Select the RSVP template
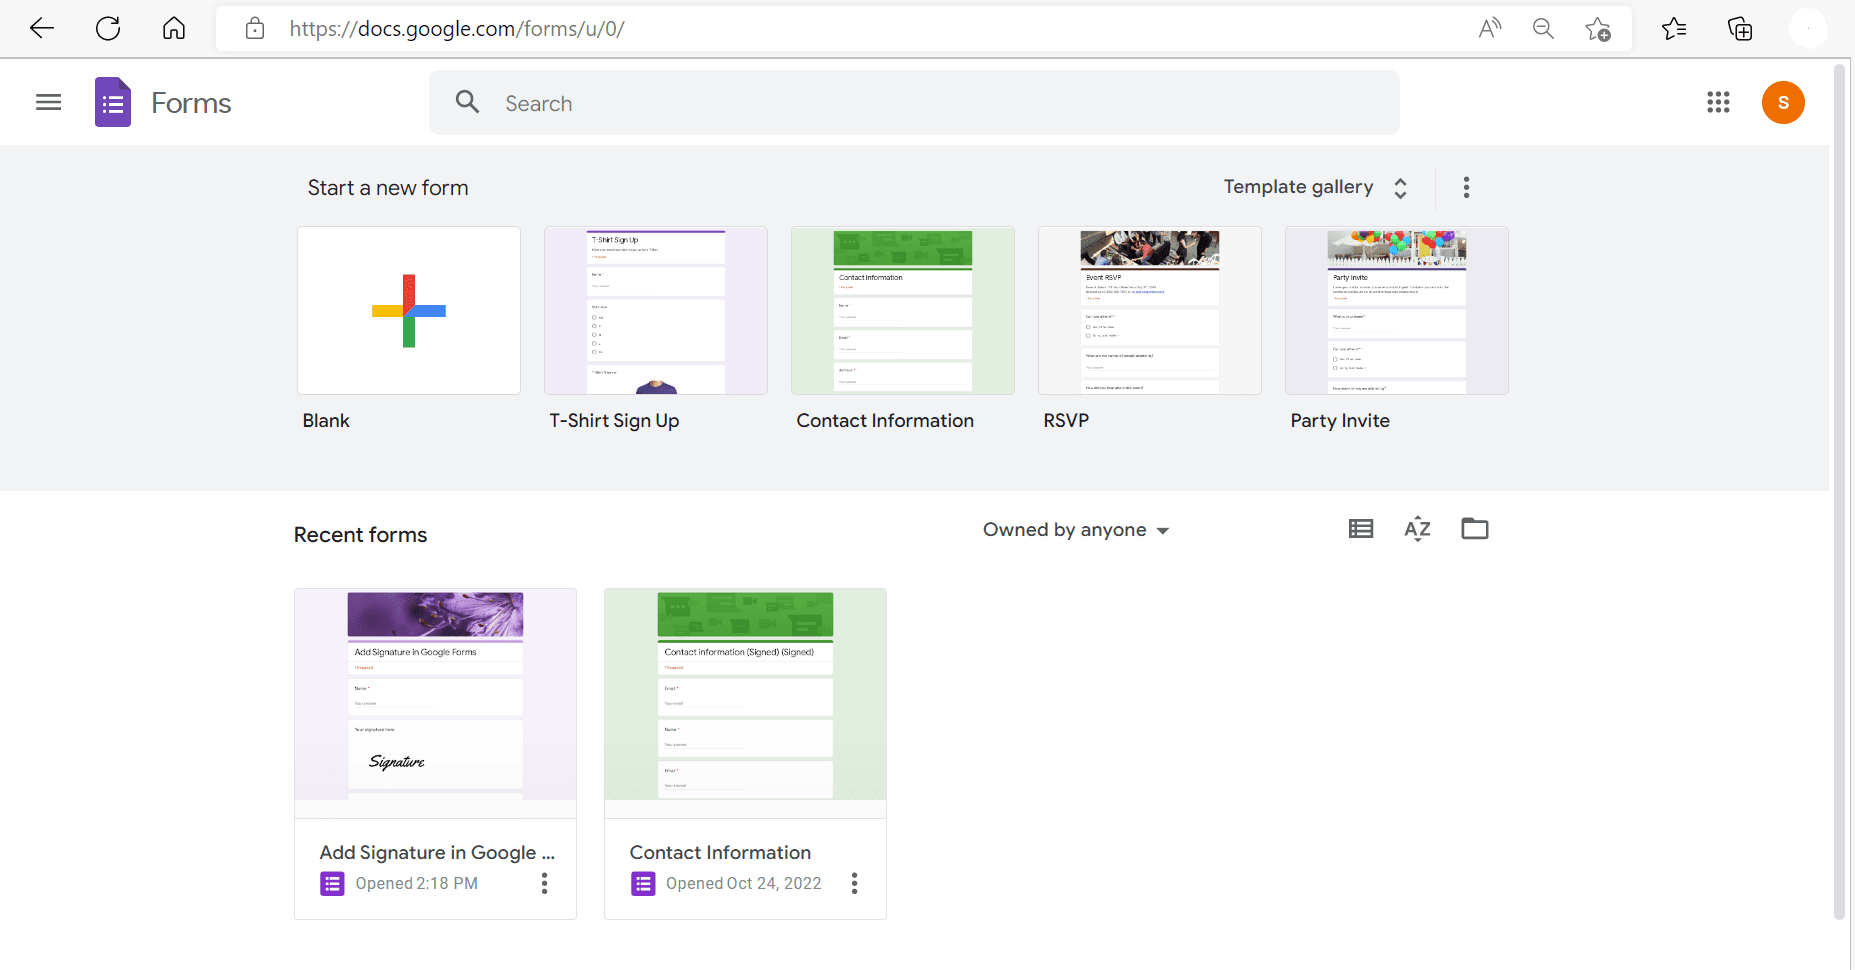This screenshot has height=970, width=1855. (1150, 310)
